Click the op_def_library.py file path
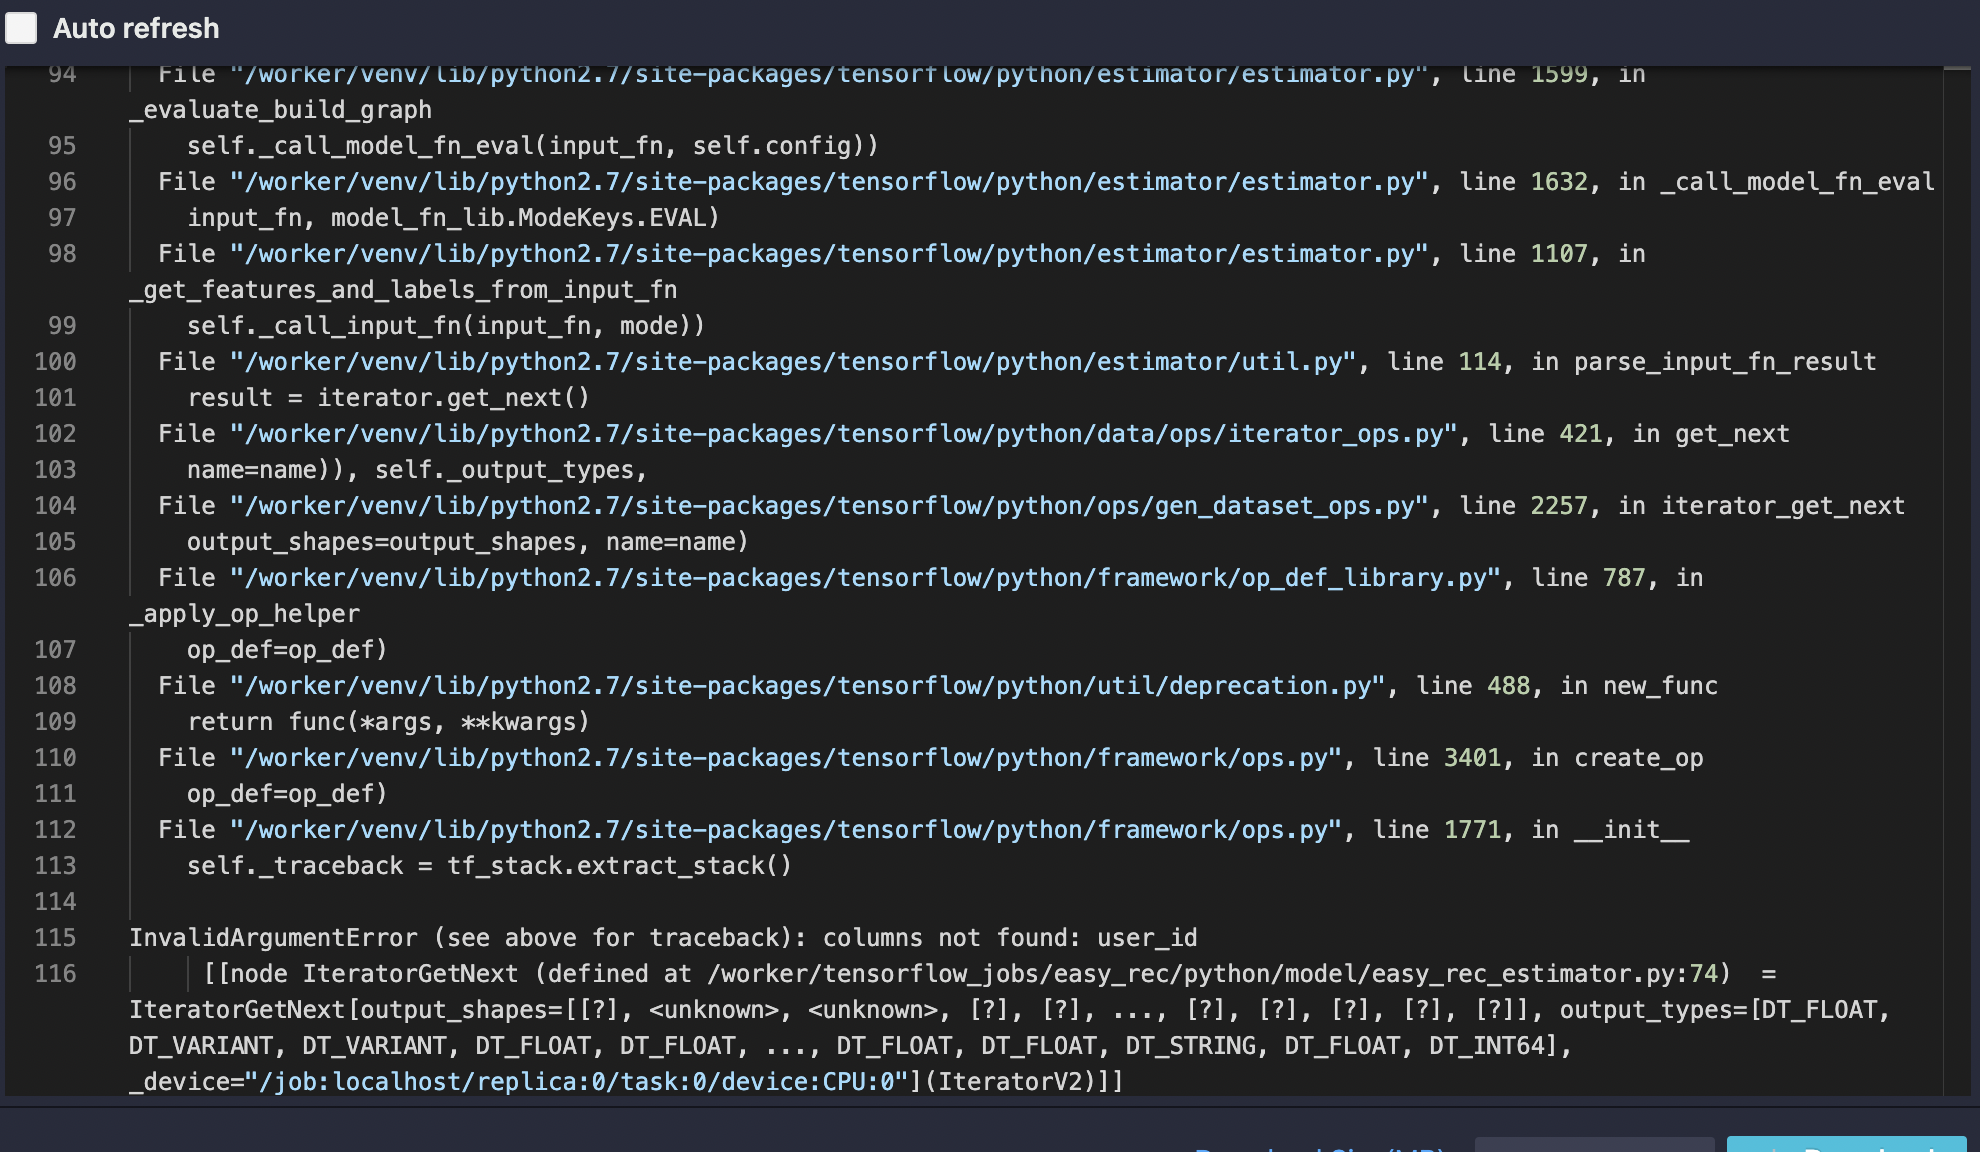The width and height of the screenshot is (1980, 1152). coord(865,578)
